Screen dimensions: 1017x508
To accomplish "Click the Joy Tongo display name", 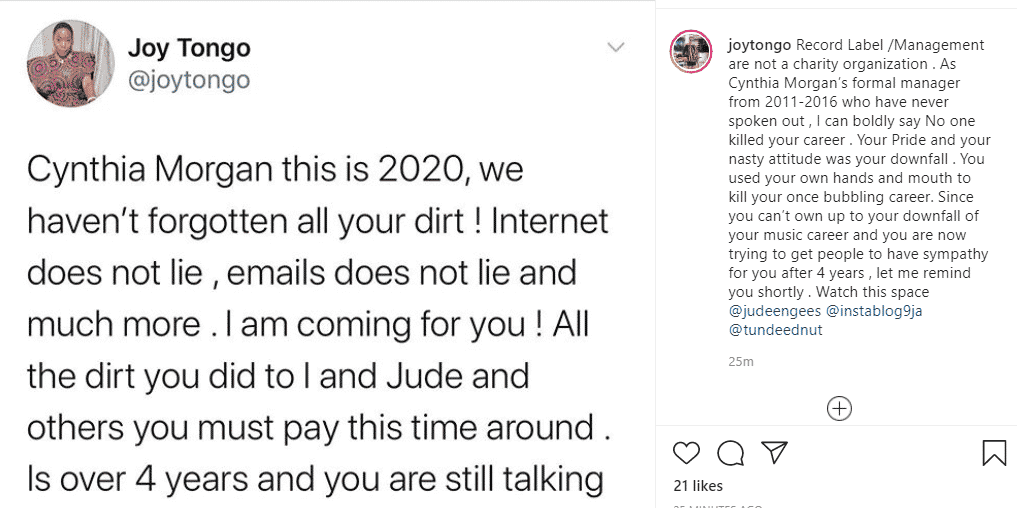I will pyautogui.click(x=189, y=48).
